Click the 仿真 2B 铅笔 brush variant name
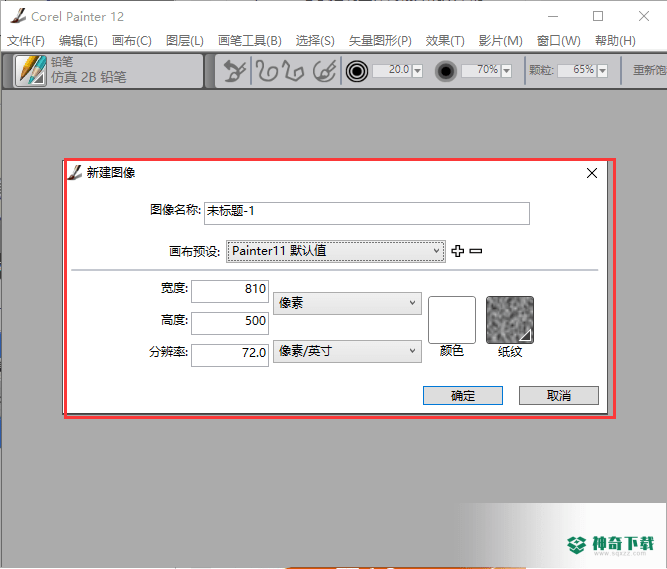The image size is (667, 569). 88,77
